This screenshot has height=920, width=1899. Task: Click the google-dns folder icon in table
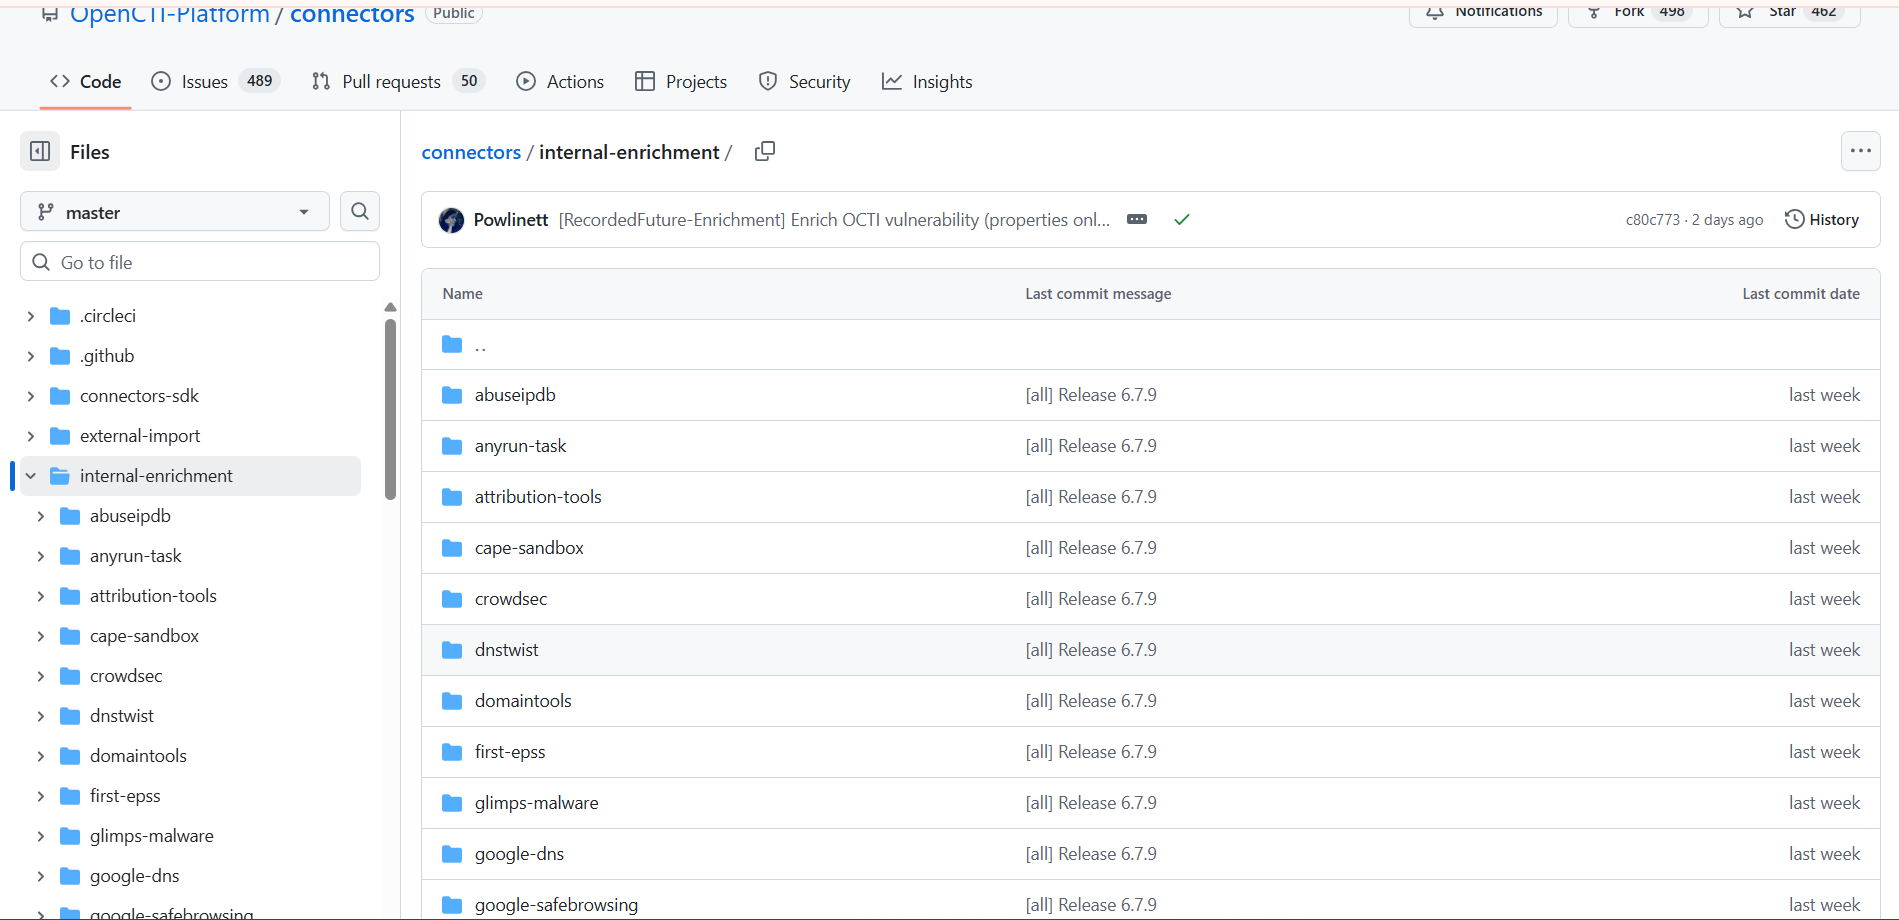(x=452, y=854)
